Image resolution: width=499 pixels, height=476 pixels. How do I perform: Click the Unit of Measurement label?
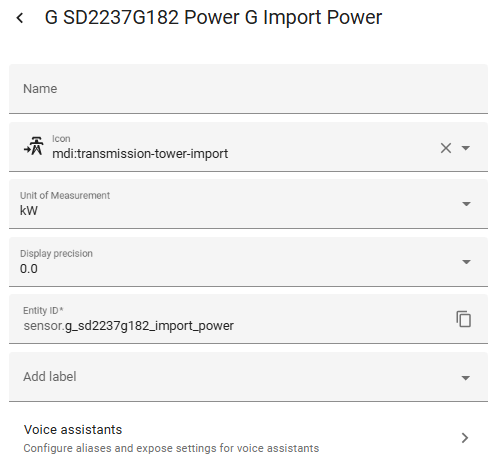tap(65, 195)
